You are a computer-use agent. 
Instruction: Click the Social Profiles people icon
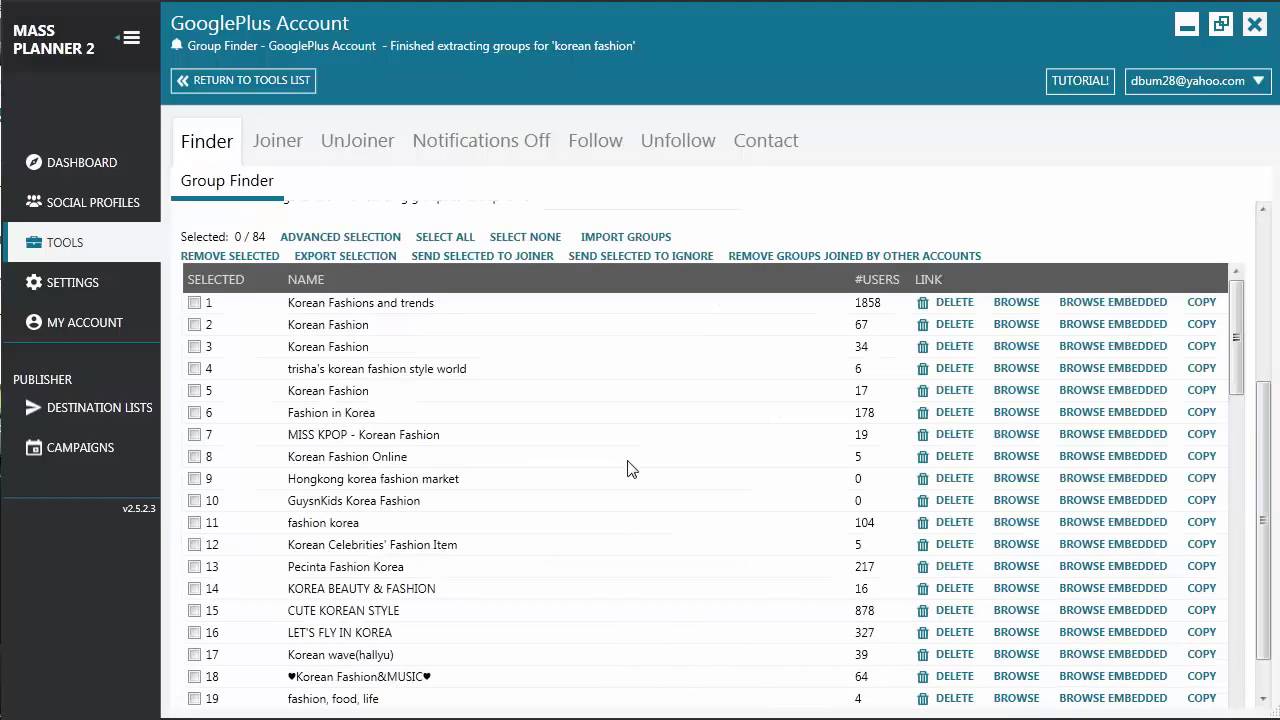33,202
